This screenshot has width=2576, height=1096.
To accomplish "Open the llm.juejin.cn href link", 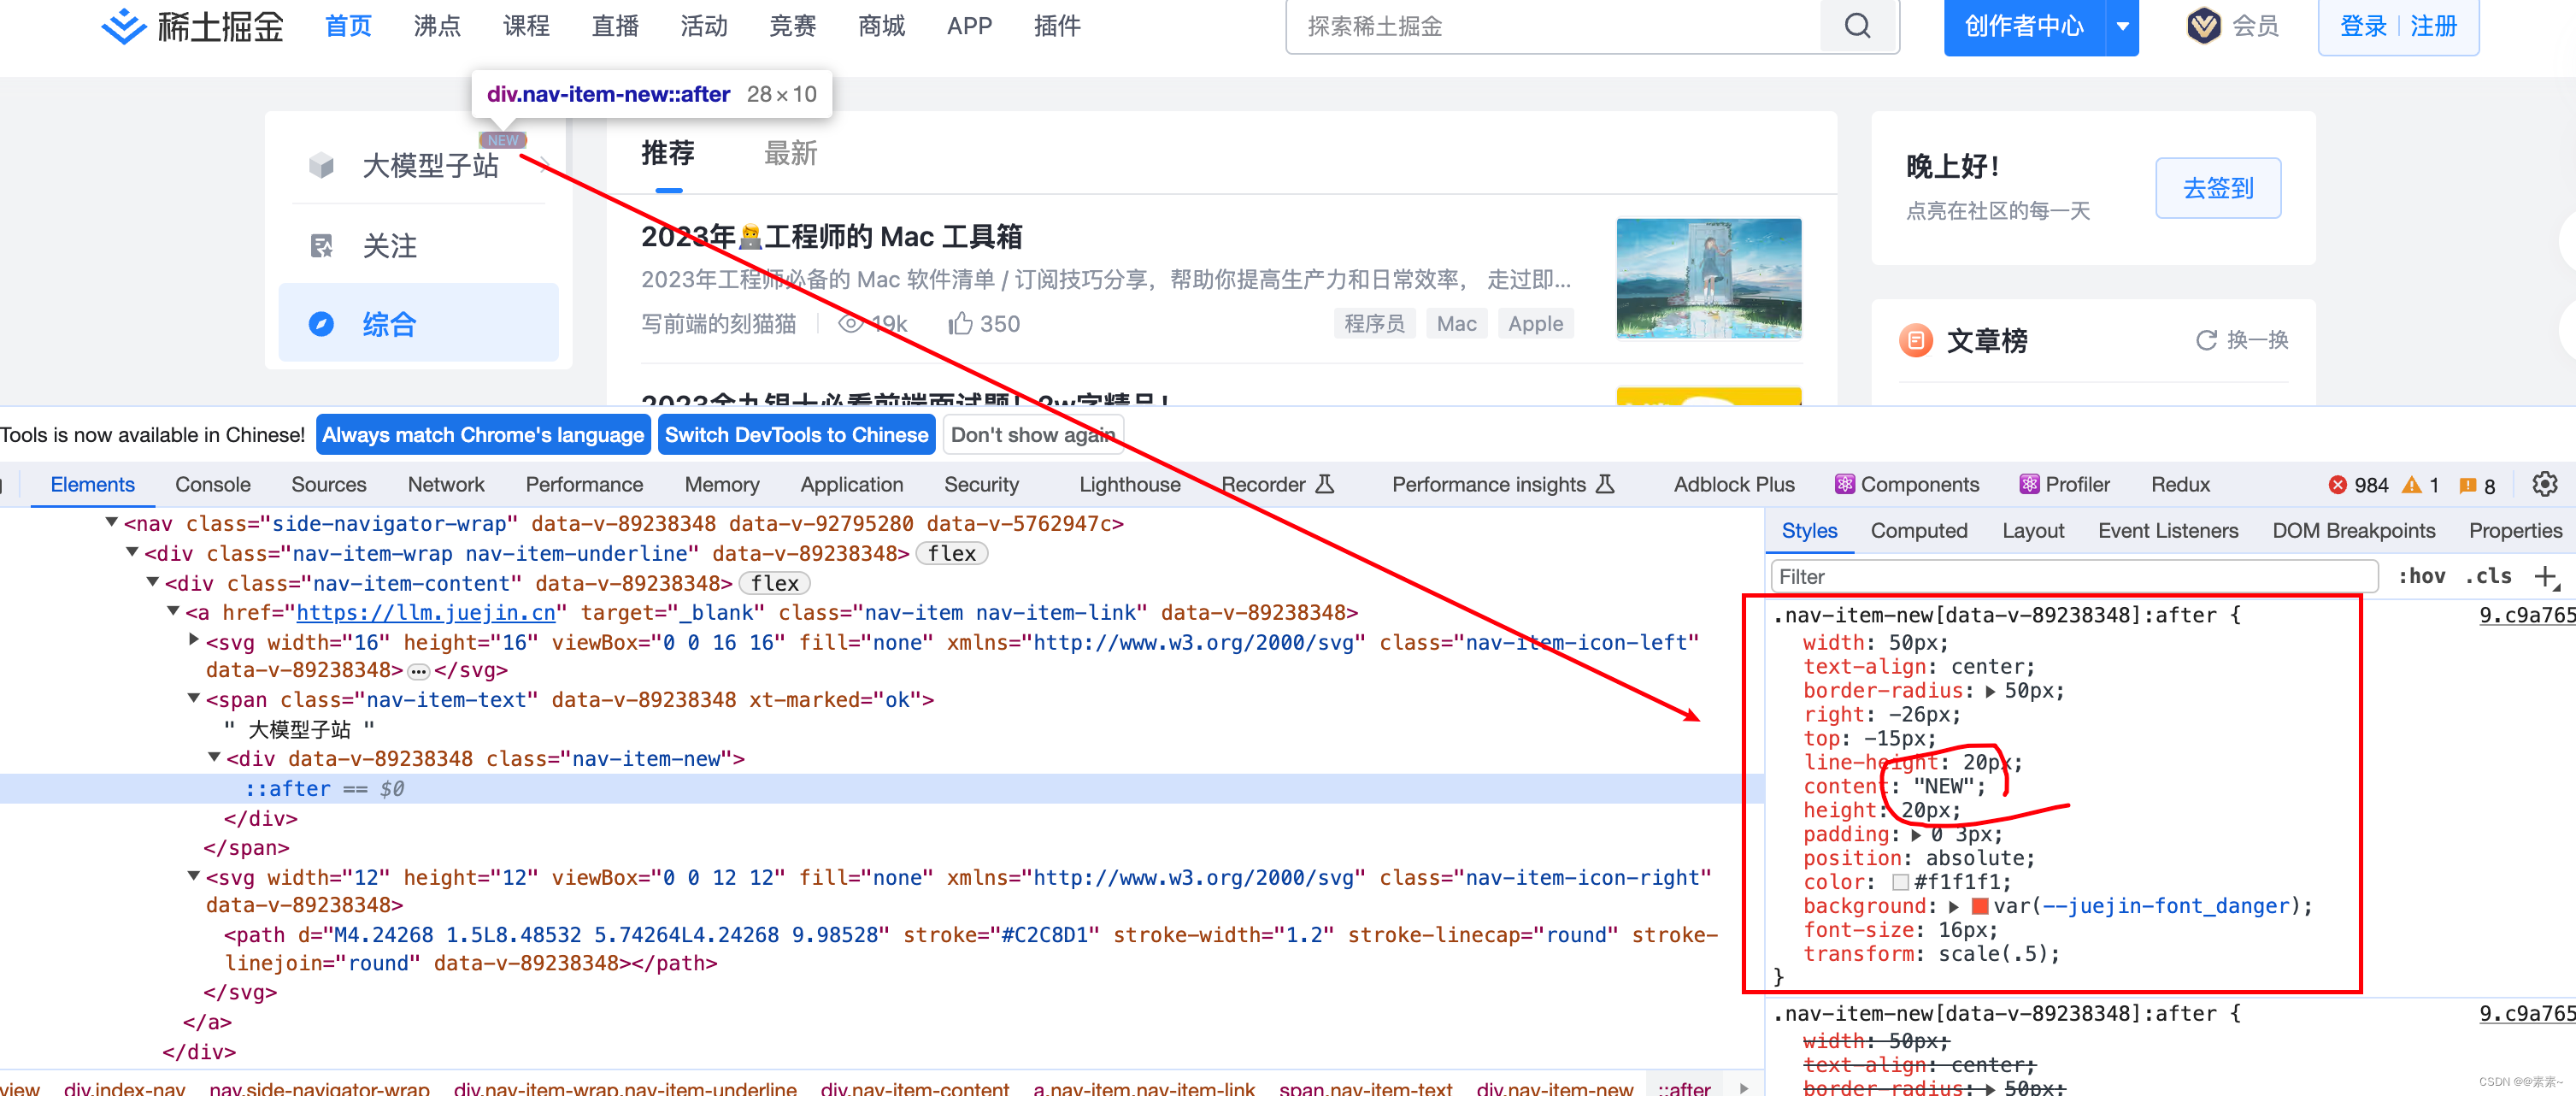I will (425, 613).
